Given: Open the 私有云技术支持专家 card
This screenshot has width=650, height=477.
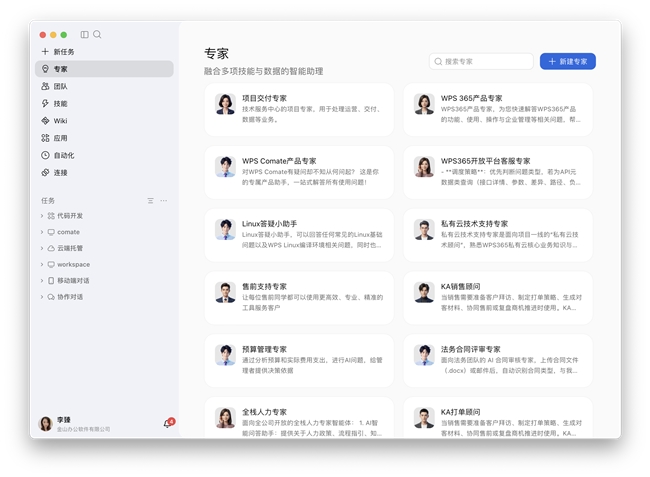Looking at the screenshot, I should pyautogui.click(x=498, y=235).
